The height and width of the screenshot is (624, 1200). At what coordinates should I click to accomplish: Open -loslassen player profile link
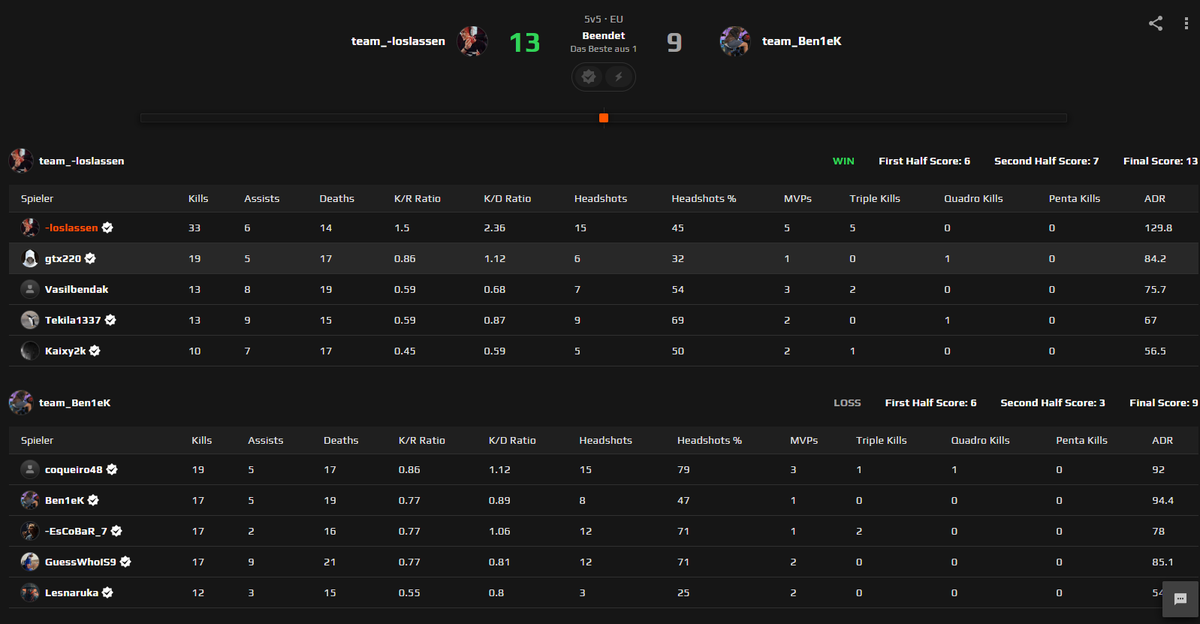pos(72,228)
